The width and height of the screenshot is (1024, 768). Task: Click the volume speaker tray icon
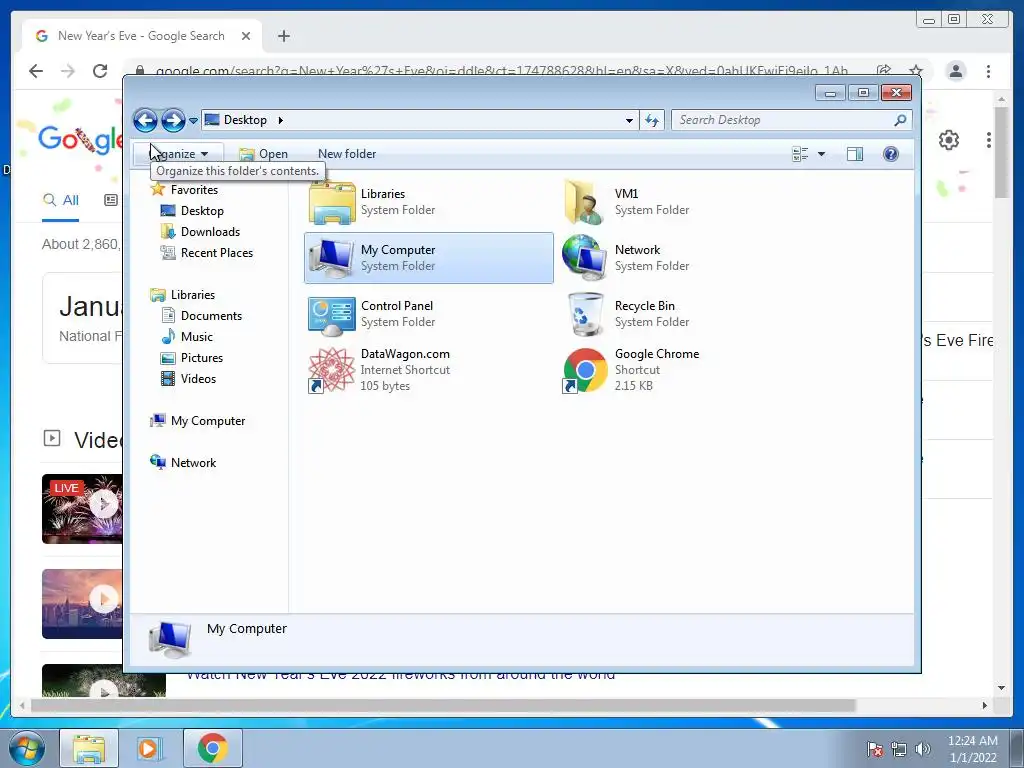[923, 749]
